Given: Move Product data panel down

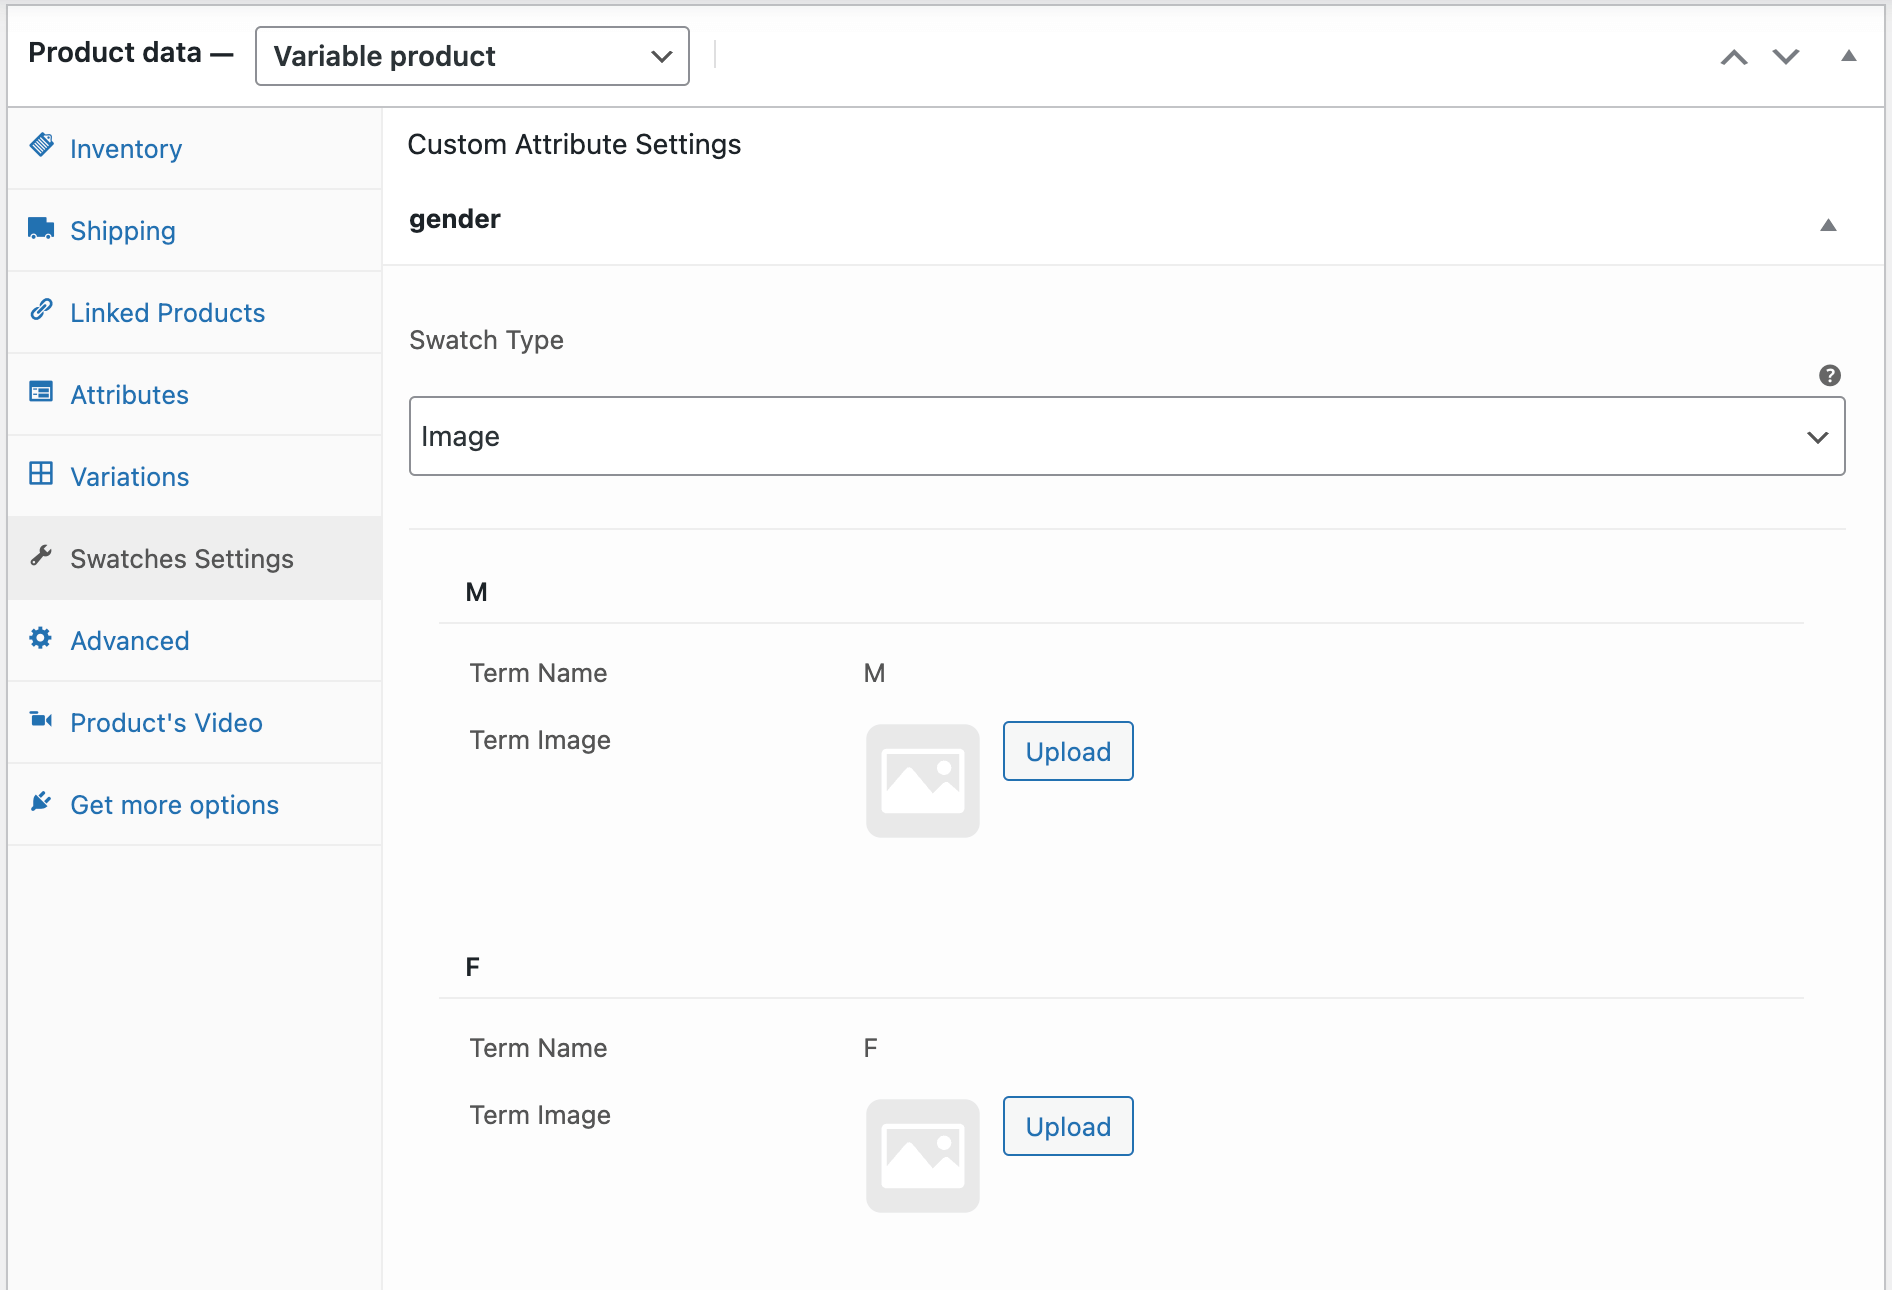Looking at the screenshot, I should point(1785,57).
